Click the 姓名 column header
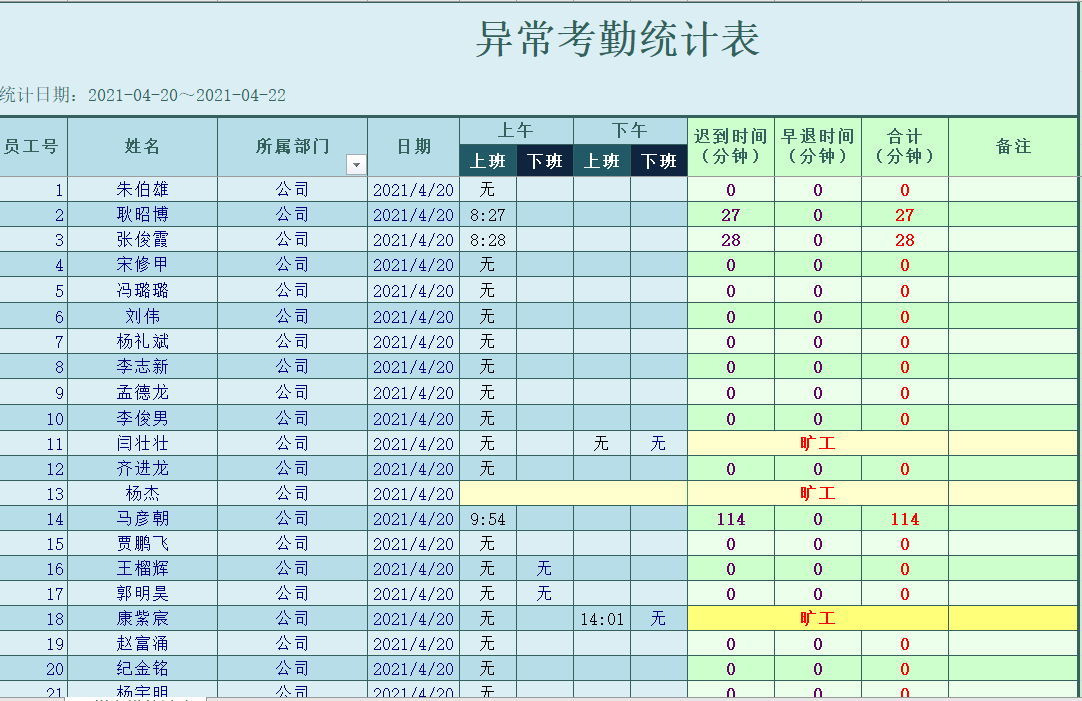Viewport: 1082px width, 701px height. [x=143, y=146]
